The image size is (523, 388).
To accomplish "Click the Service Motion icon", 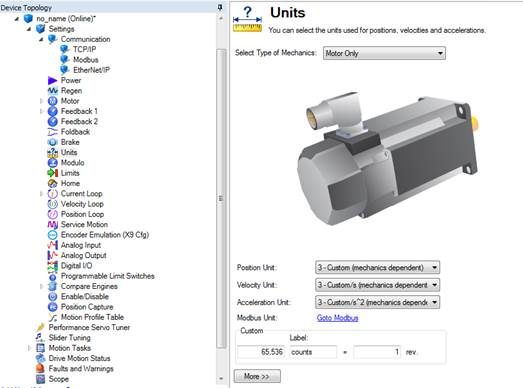I will tap(52, 225).
